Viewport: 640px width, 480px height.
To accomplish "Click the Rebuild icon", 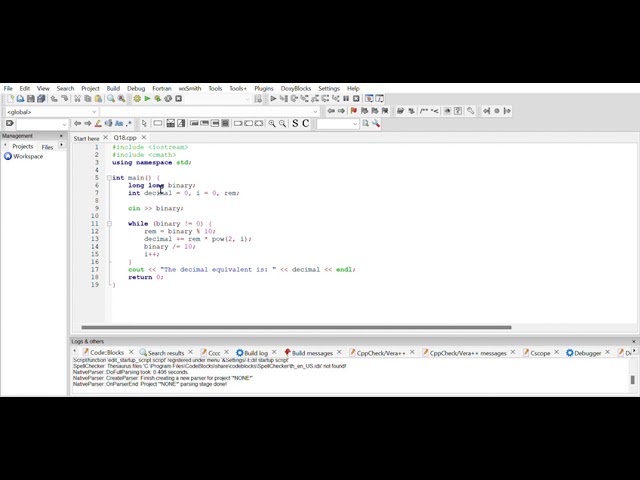I will click(168, 99).
